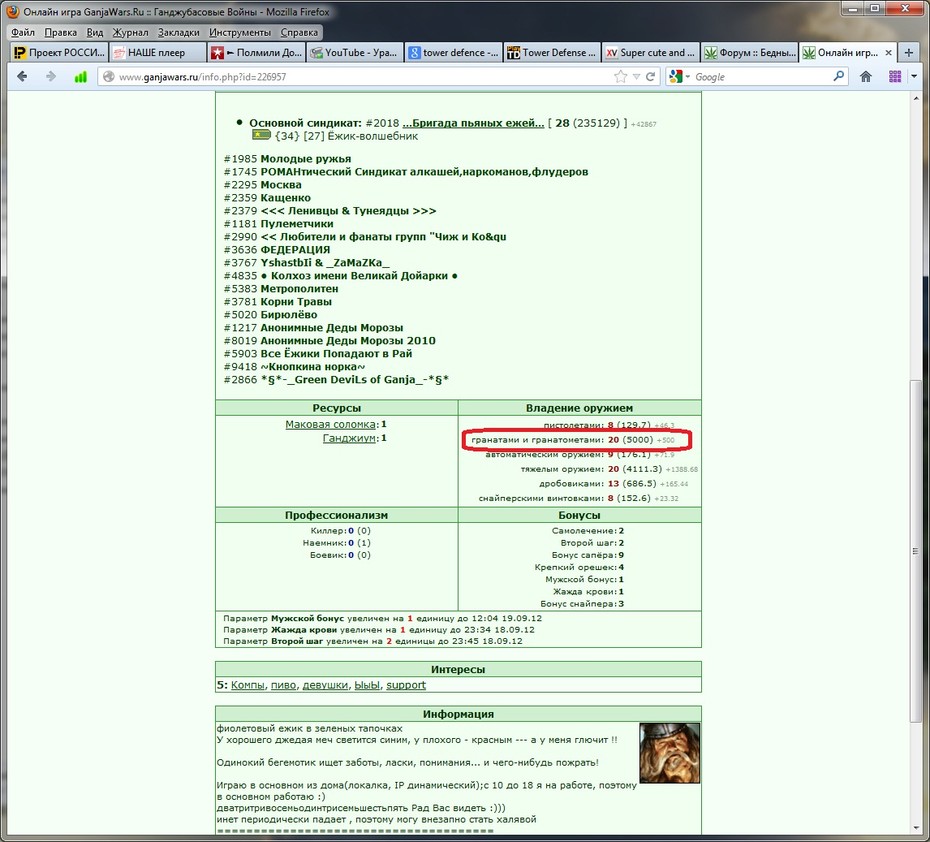Viewport: 930px width, 842px height.
Task: Switch to the Полмили До... tab
Action: pos(256,53)
